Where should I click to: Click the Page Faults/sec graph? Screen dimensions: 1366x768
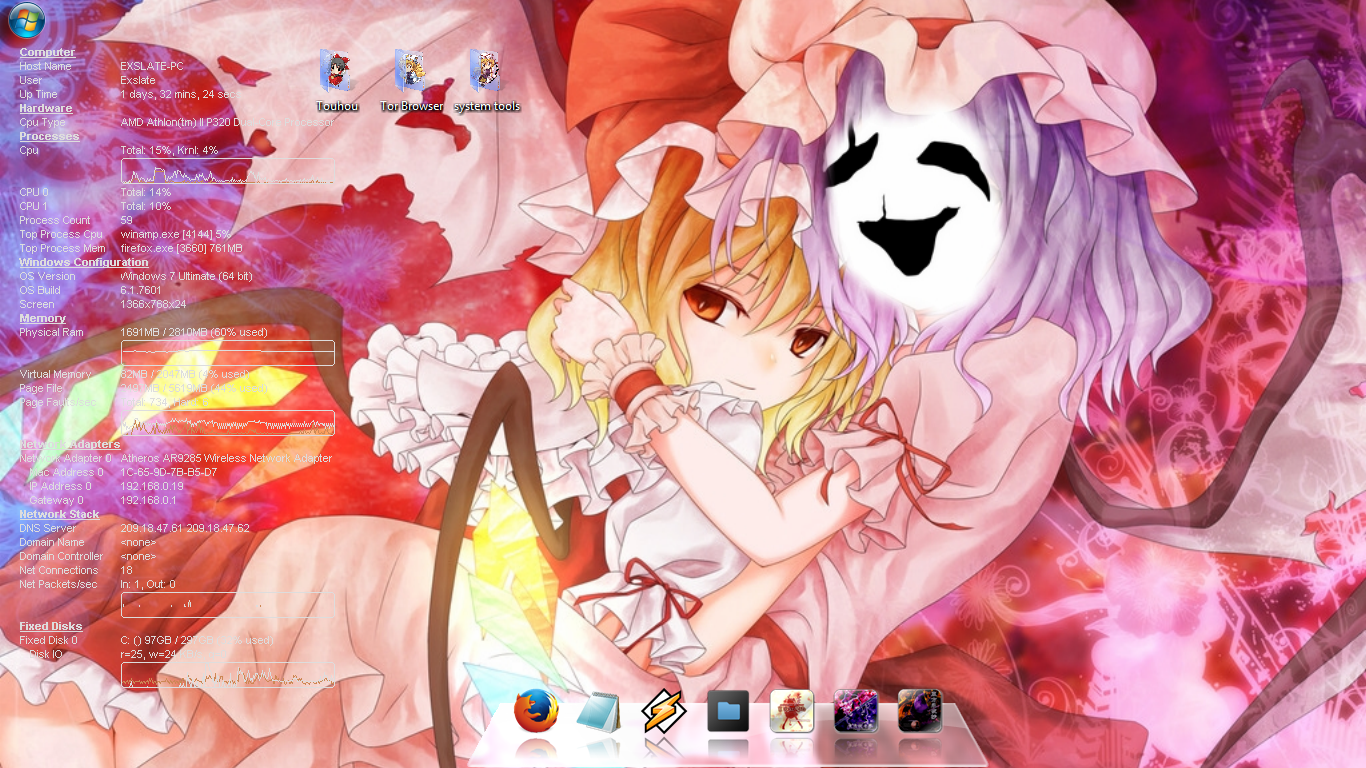228,423
